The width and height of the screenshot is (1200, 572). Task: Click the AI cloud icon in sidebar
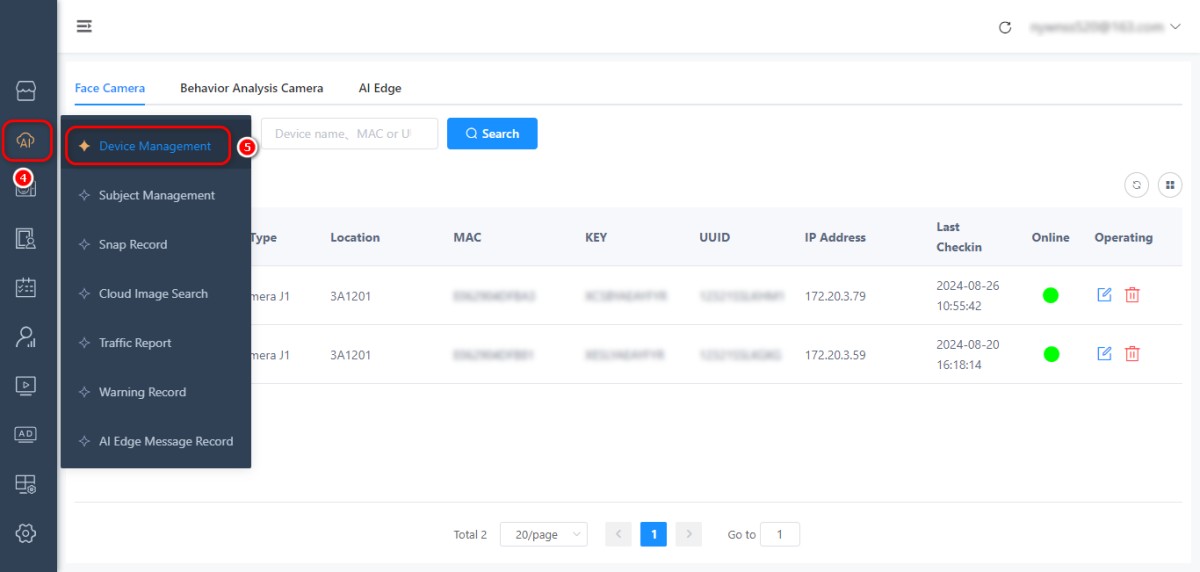point(27,141)
